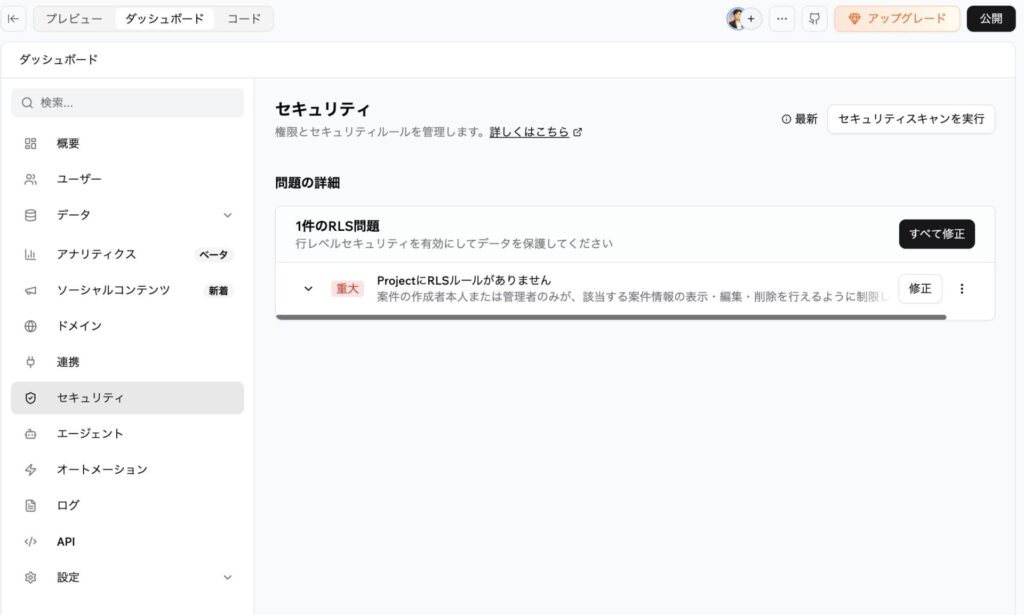The width and height of the screenshot is (1024, 615).
Task: Open ドメイン globe icon in sidebar
Action: tap(31, 326)
